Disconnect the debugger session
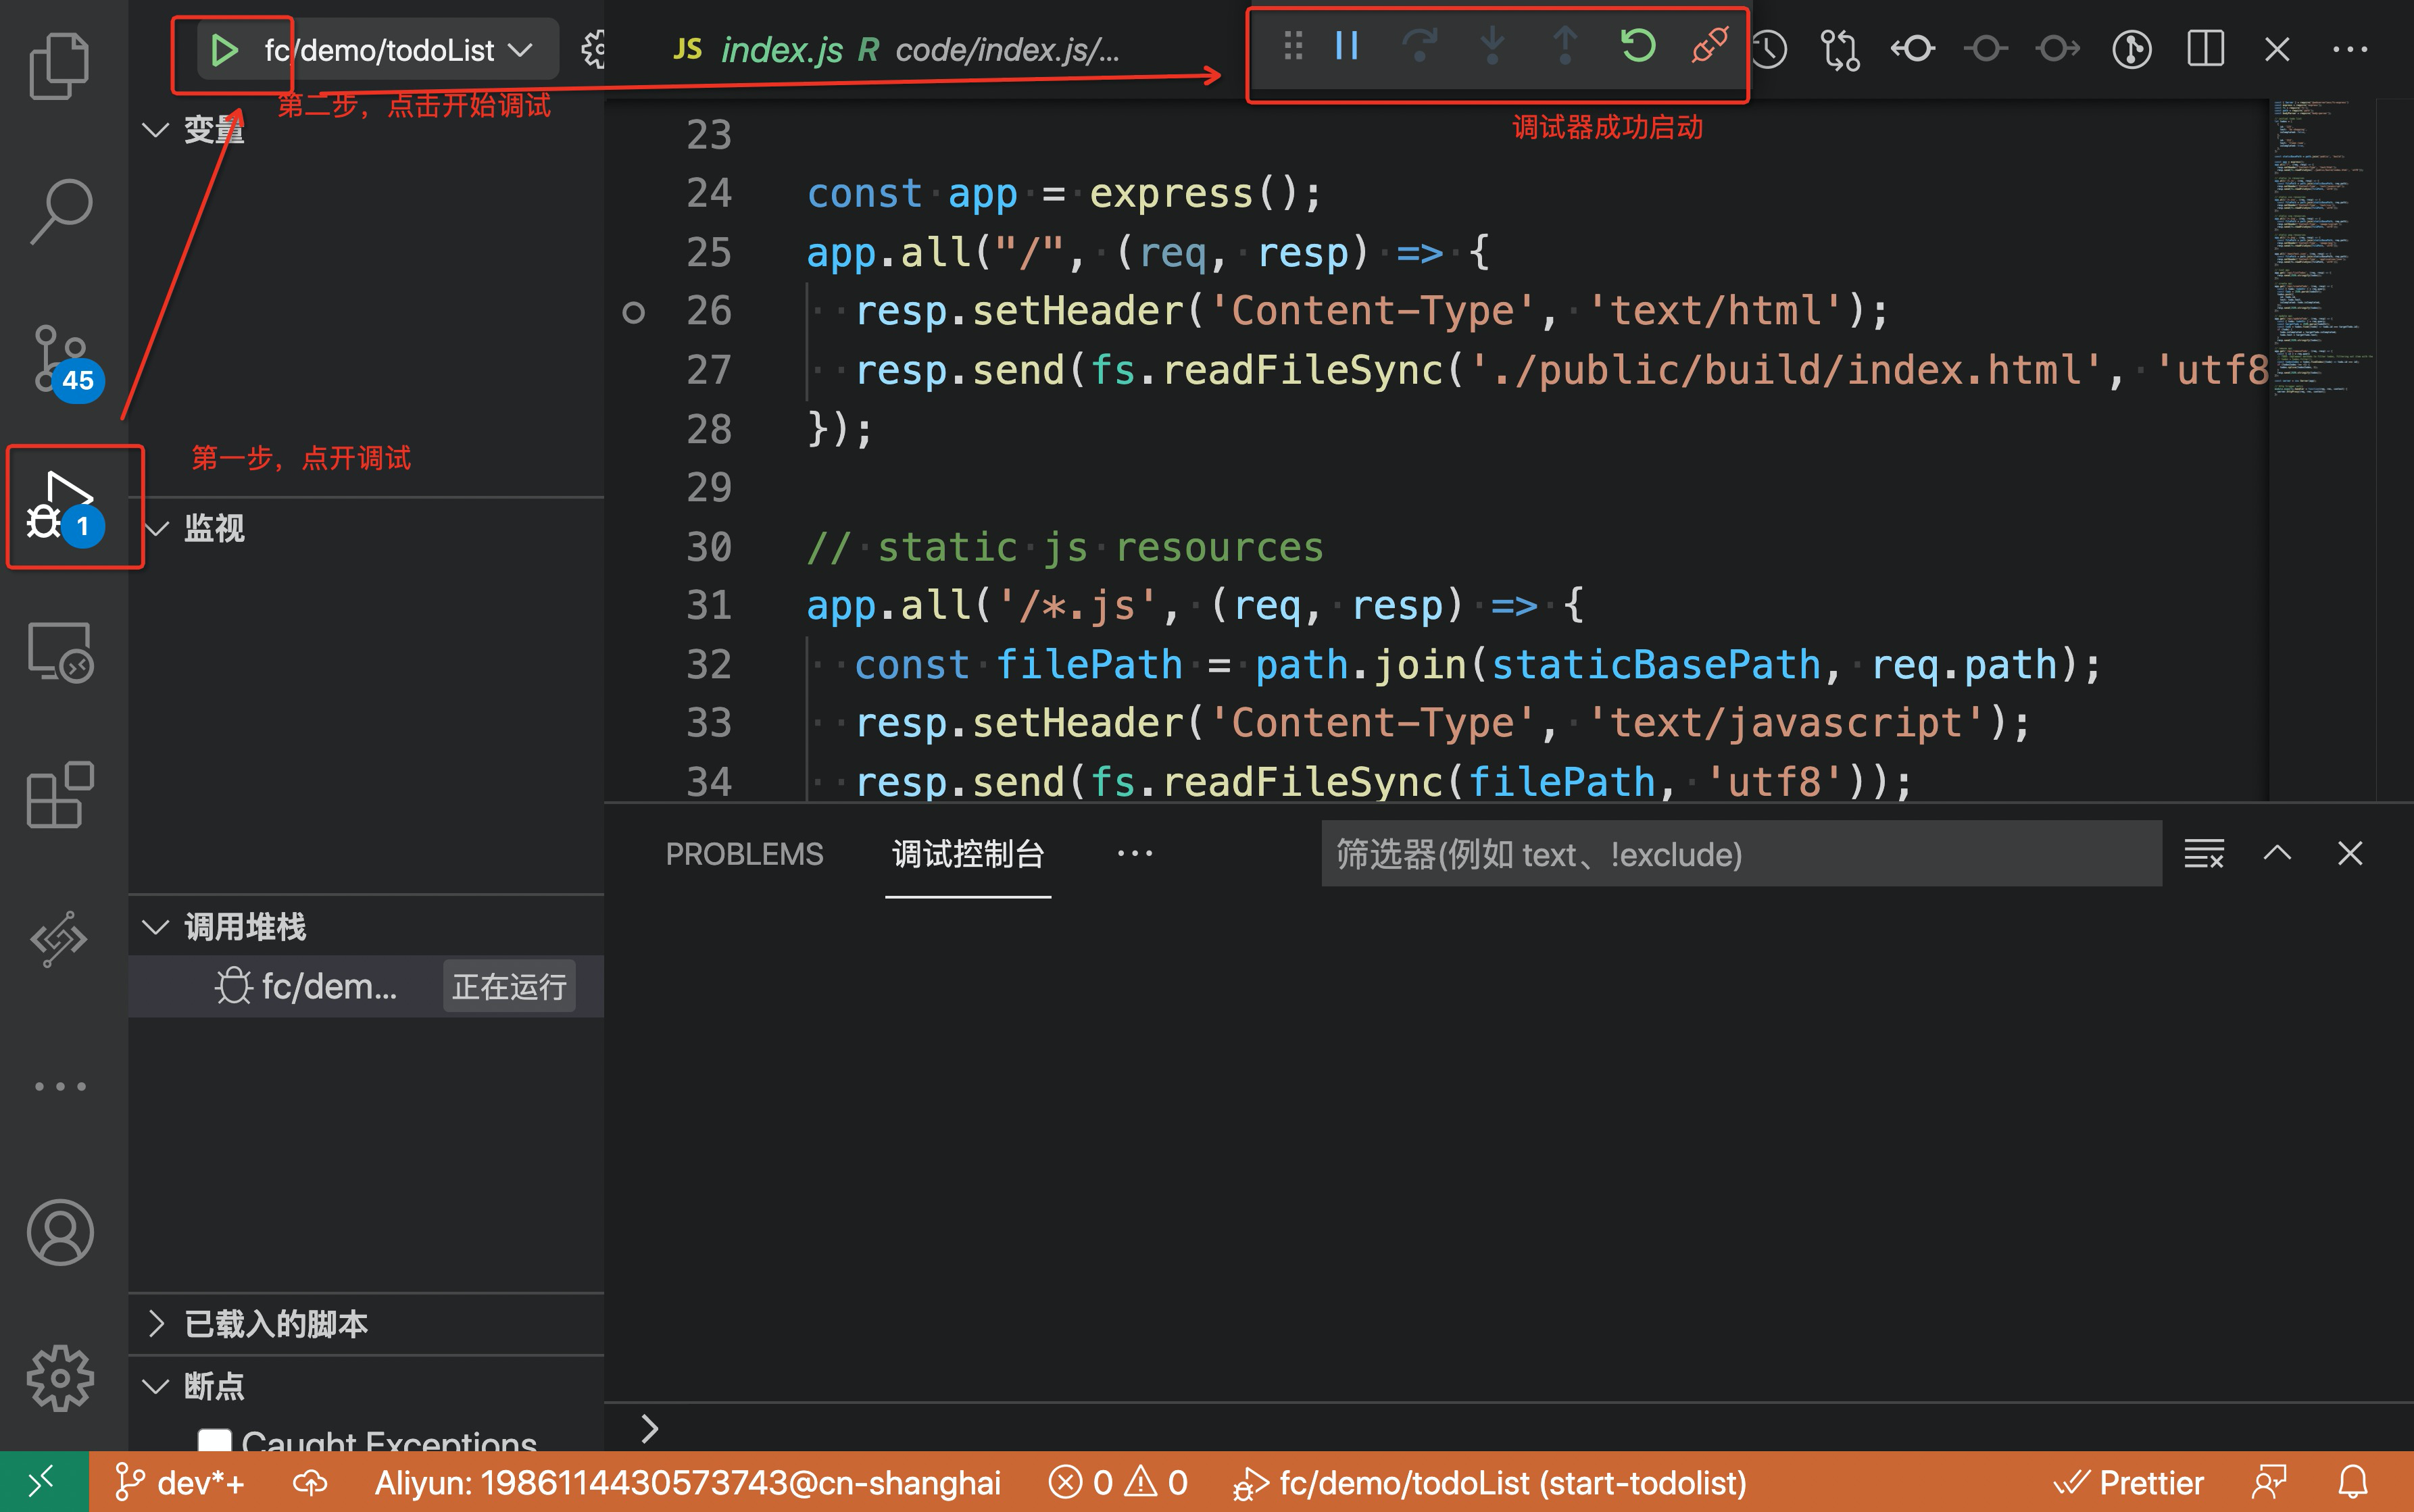Image resolution: width=2414 pixels, height=1512 pixels. point(1709,46)
